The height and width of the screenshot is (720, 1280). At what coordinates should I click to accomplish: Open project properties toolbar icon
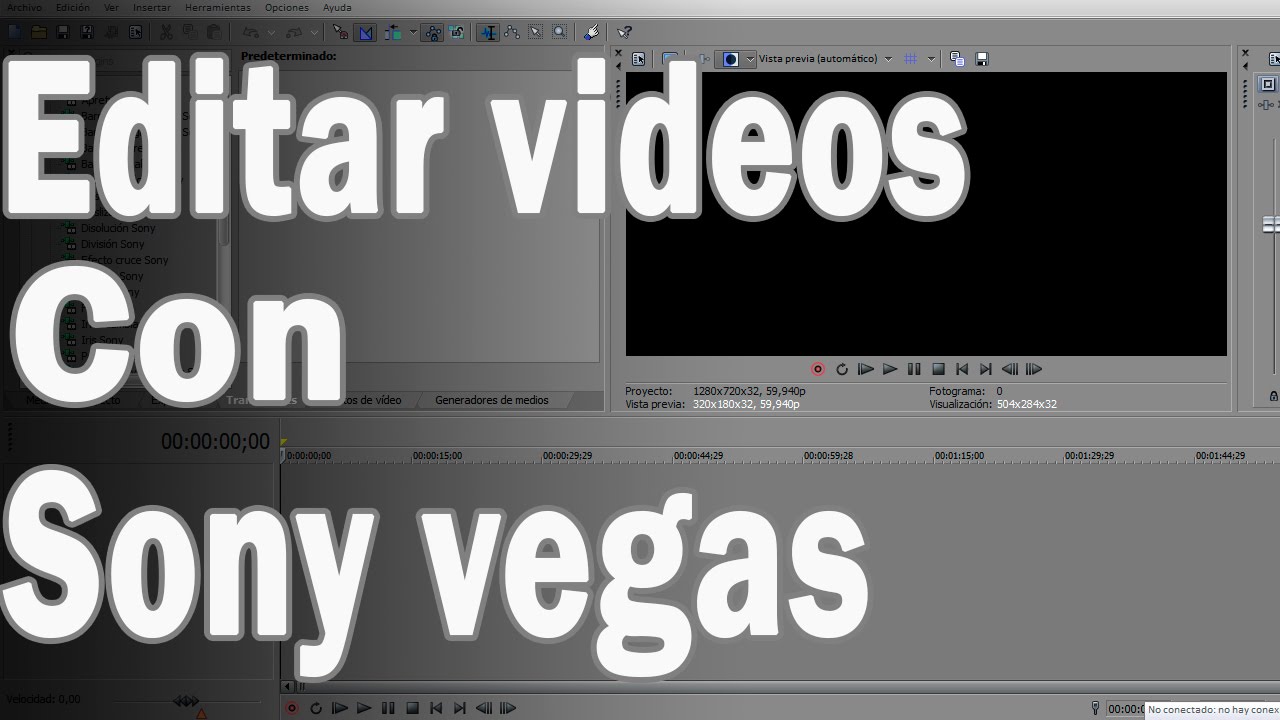(x=135, y=32)
